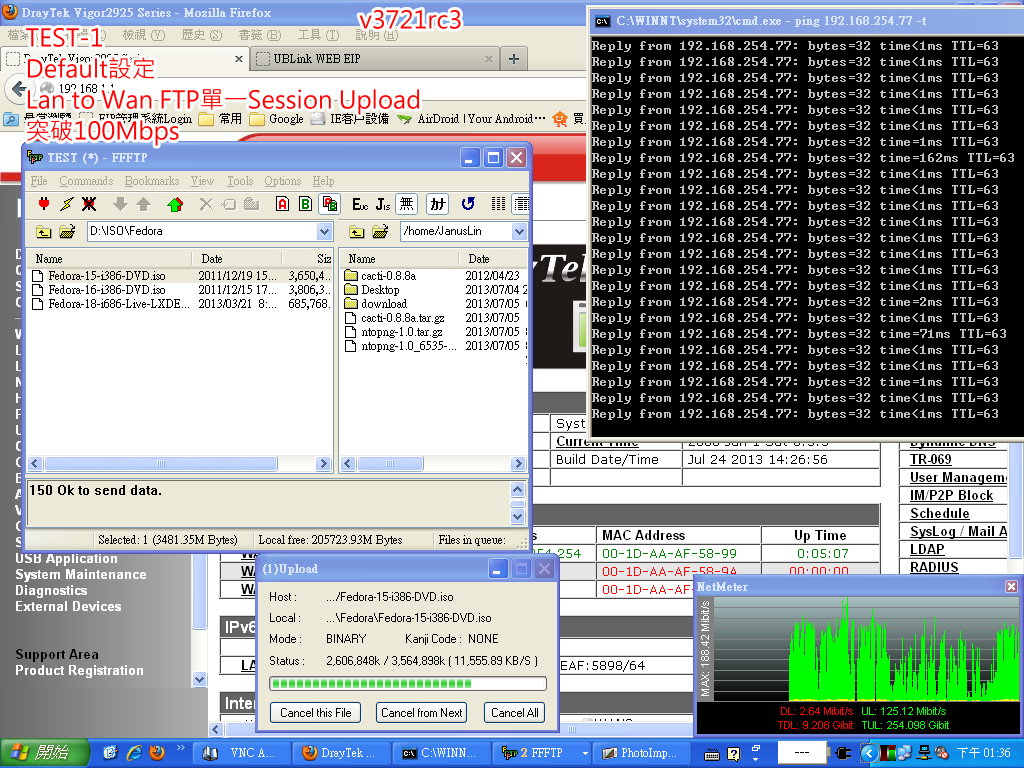1024x768 pixels.
Task: Select cacti-0.8.8a.tar.gz remote file
Action: coord(402,317)
